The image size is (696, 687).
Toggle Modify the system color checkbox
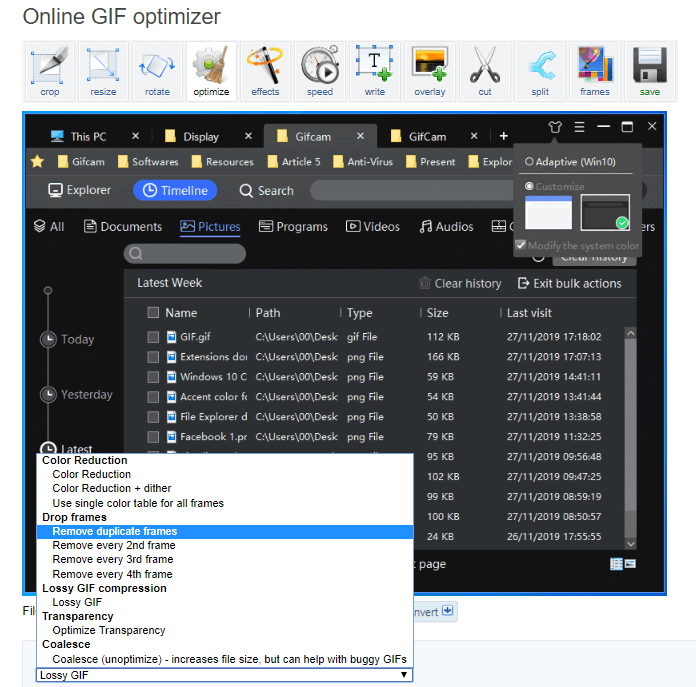pos(521,245)
